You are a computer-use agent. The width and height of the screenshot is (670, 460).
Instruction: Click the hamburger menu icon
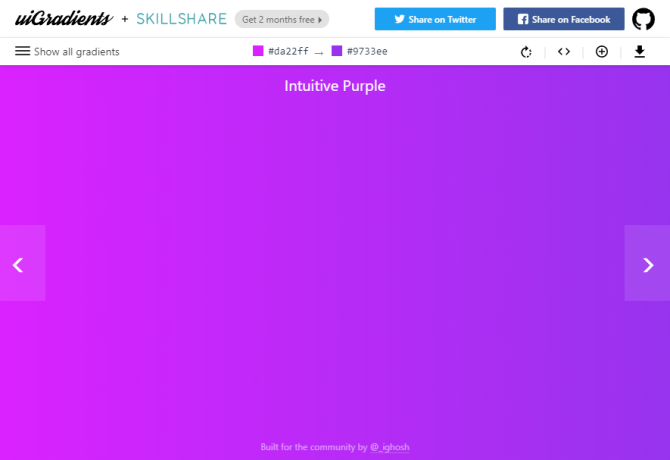click(x=23, y=51)
